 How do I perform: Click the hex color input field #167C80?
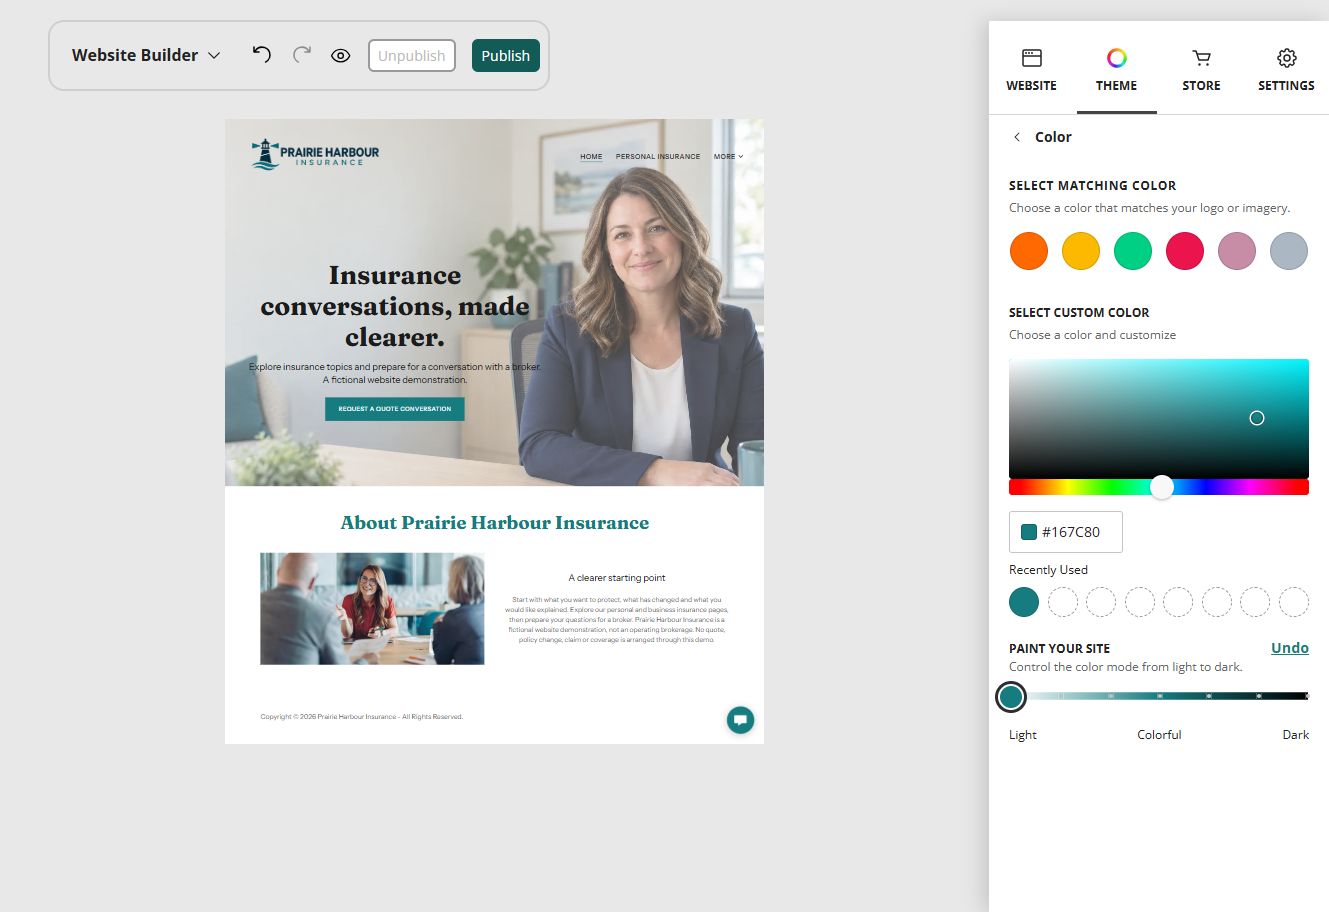(x=1066, y=532)
